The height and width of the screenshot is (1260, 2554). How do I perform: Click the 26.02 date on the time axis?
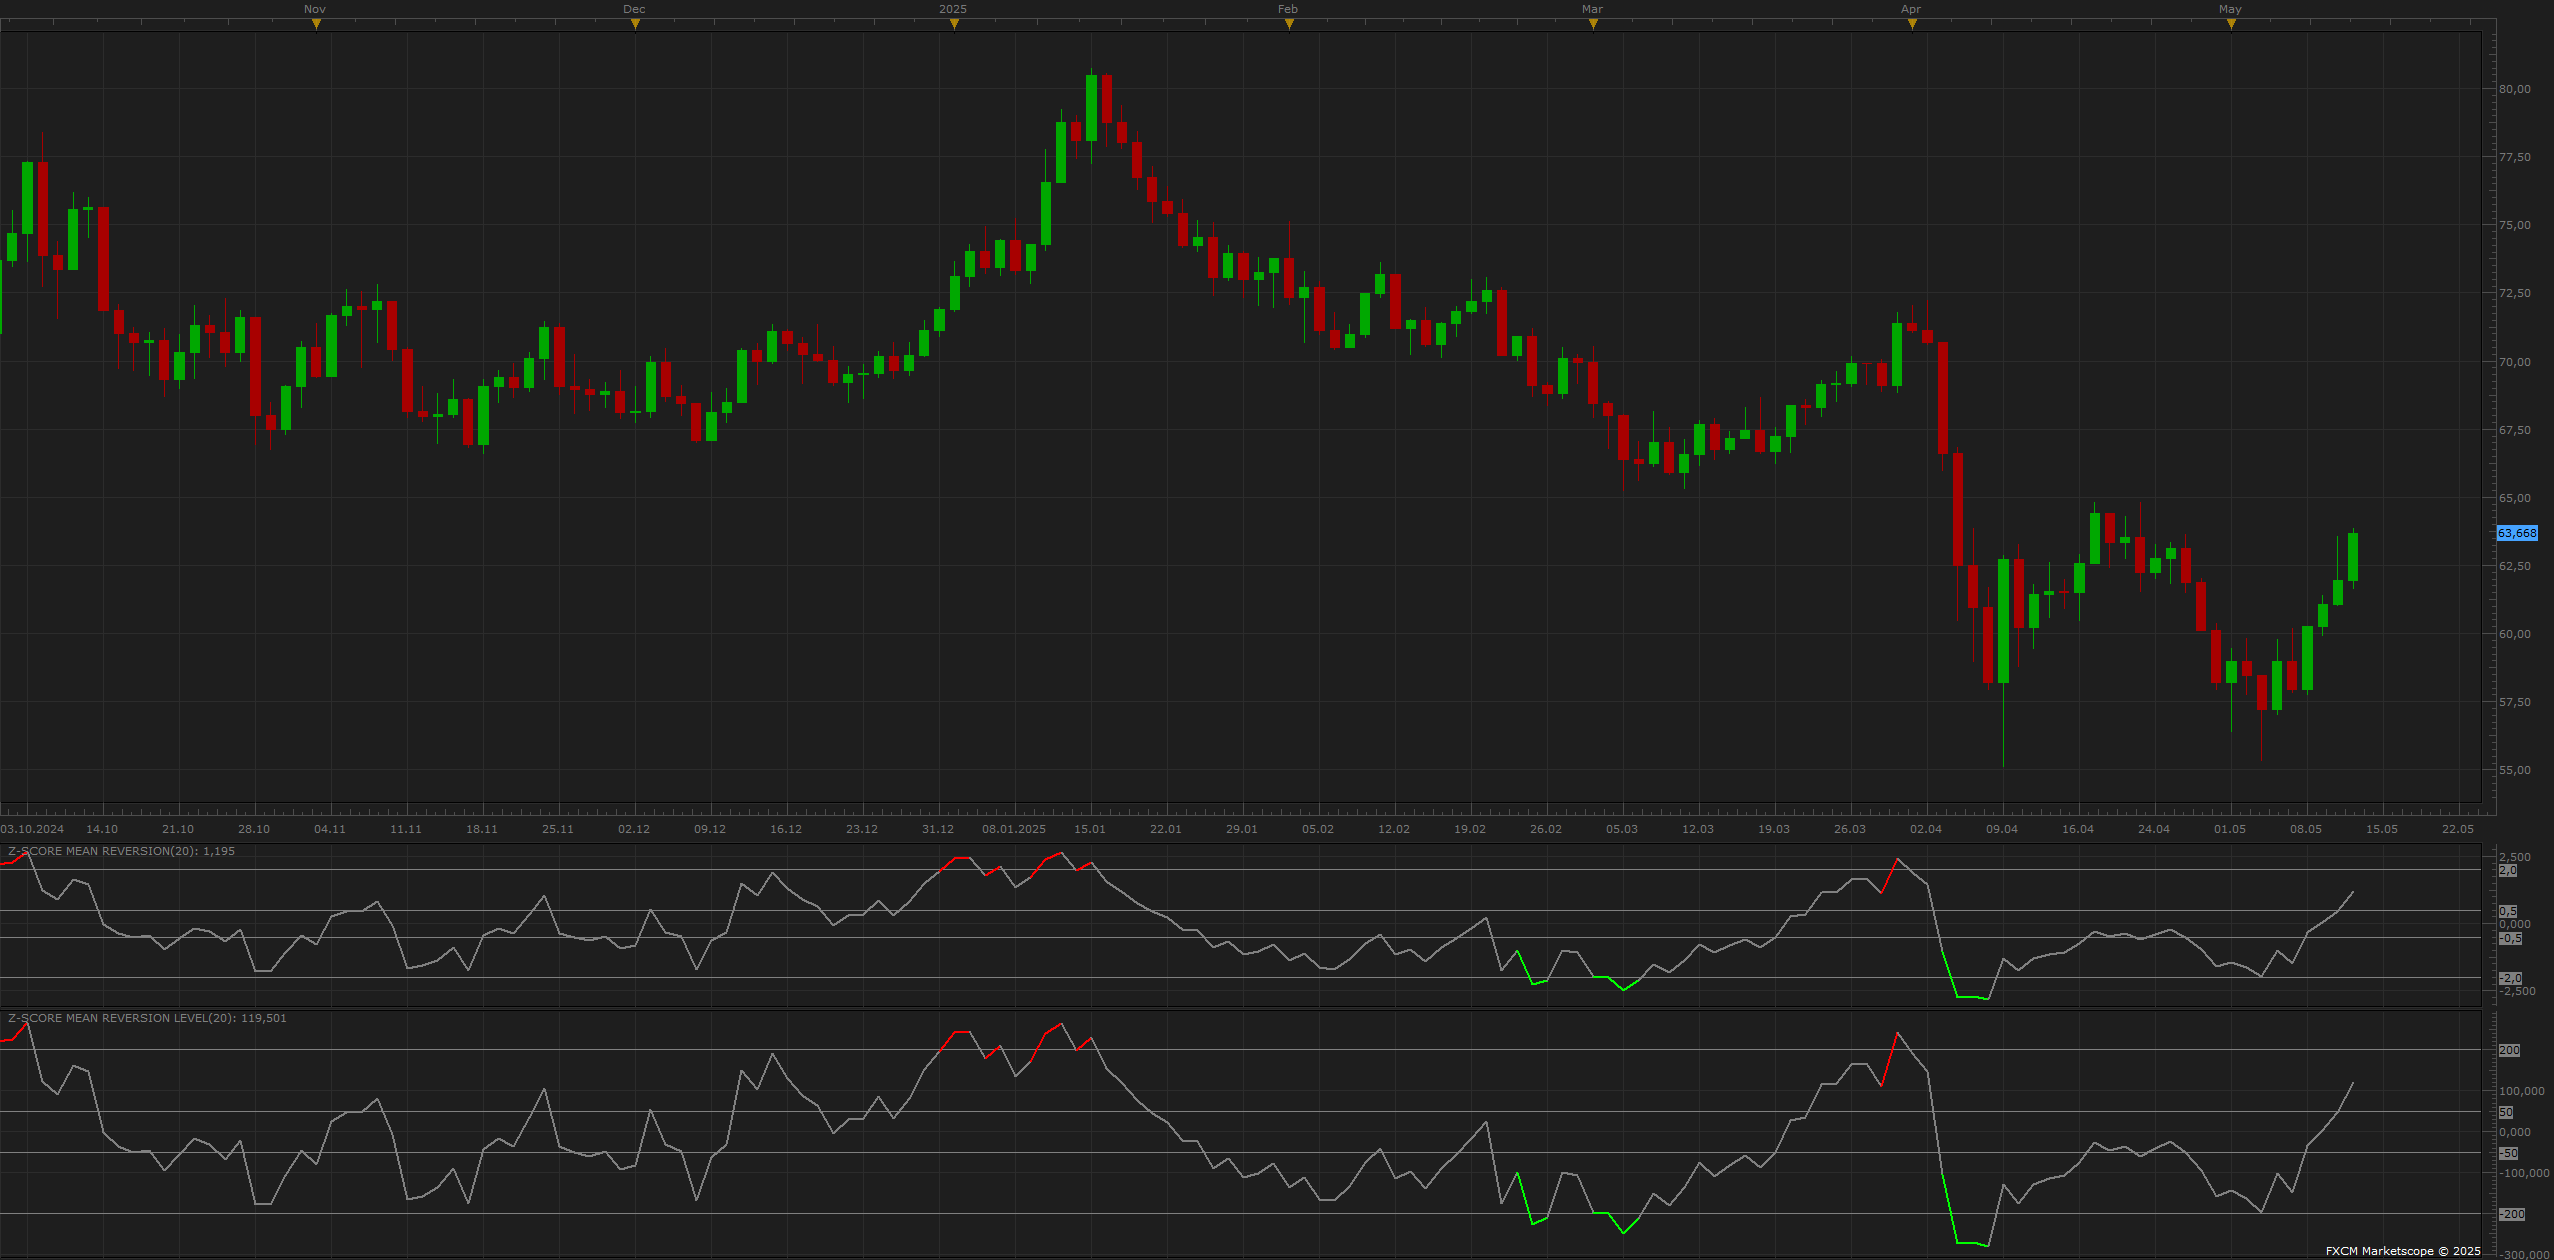point(1546,829)
